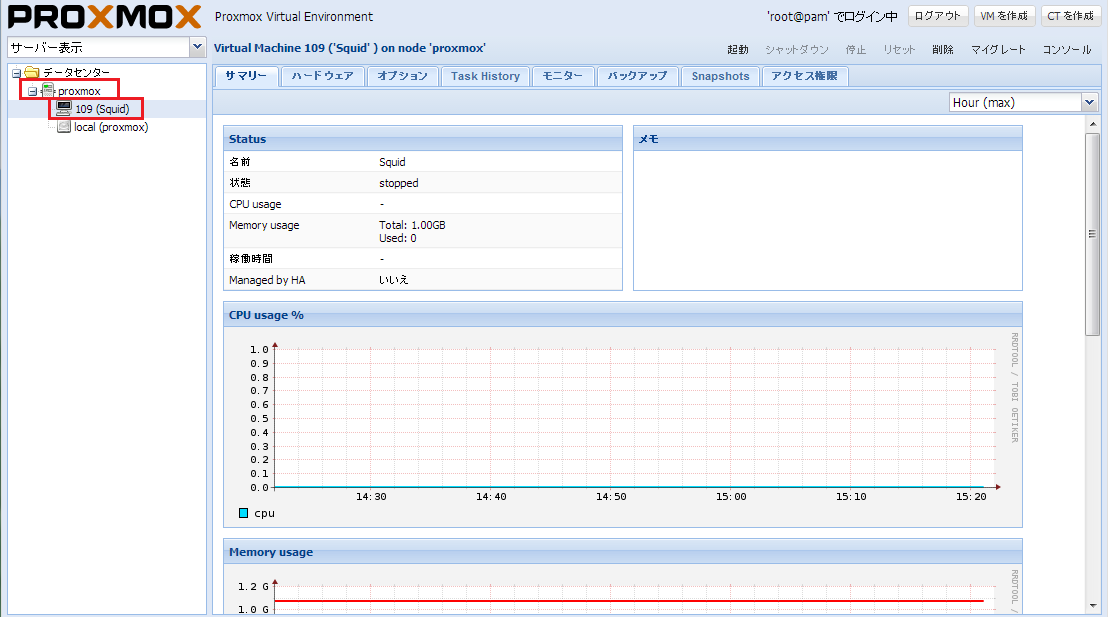The height and width of the screenshot is (617, 1108).
Task: Collapse the proxmox node expander
Action: point(32,91)
